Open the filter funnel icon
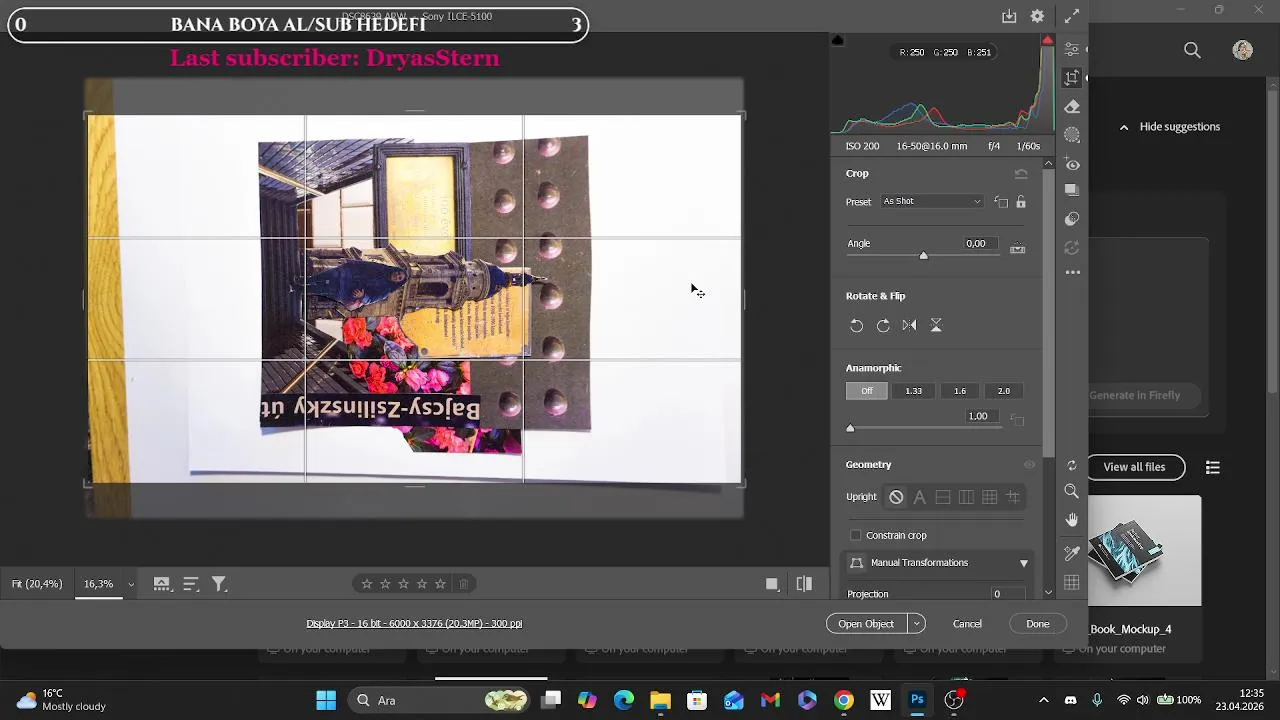Image resolution: width=1280 pixels, height=720 pixels. coord(219,584)
